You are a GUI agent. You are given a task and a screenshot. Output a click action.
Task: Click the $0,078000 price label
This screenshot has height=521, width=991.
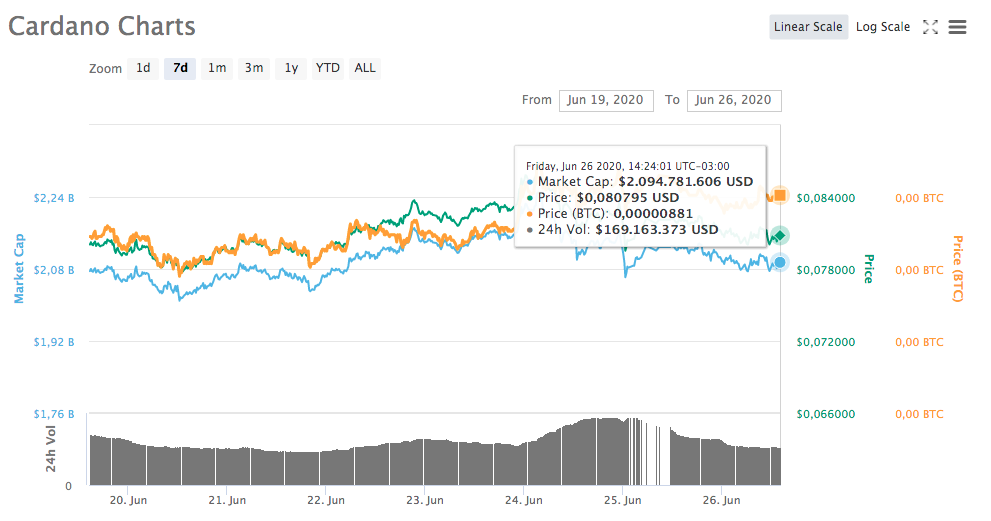pos(825,271)
